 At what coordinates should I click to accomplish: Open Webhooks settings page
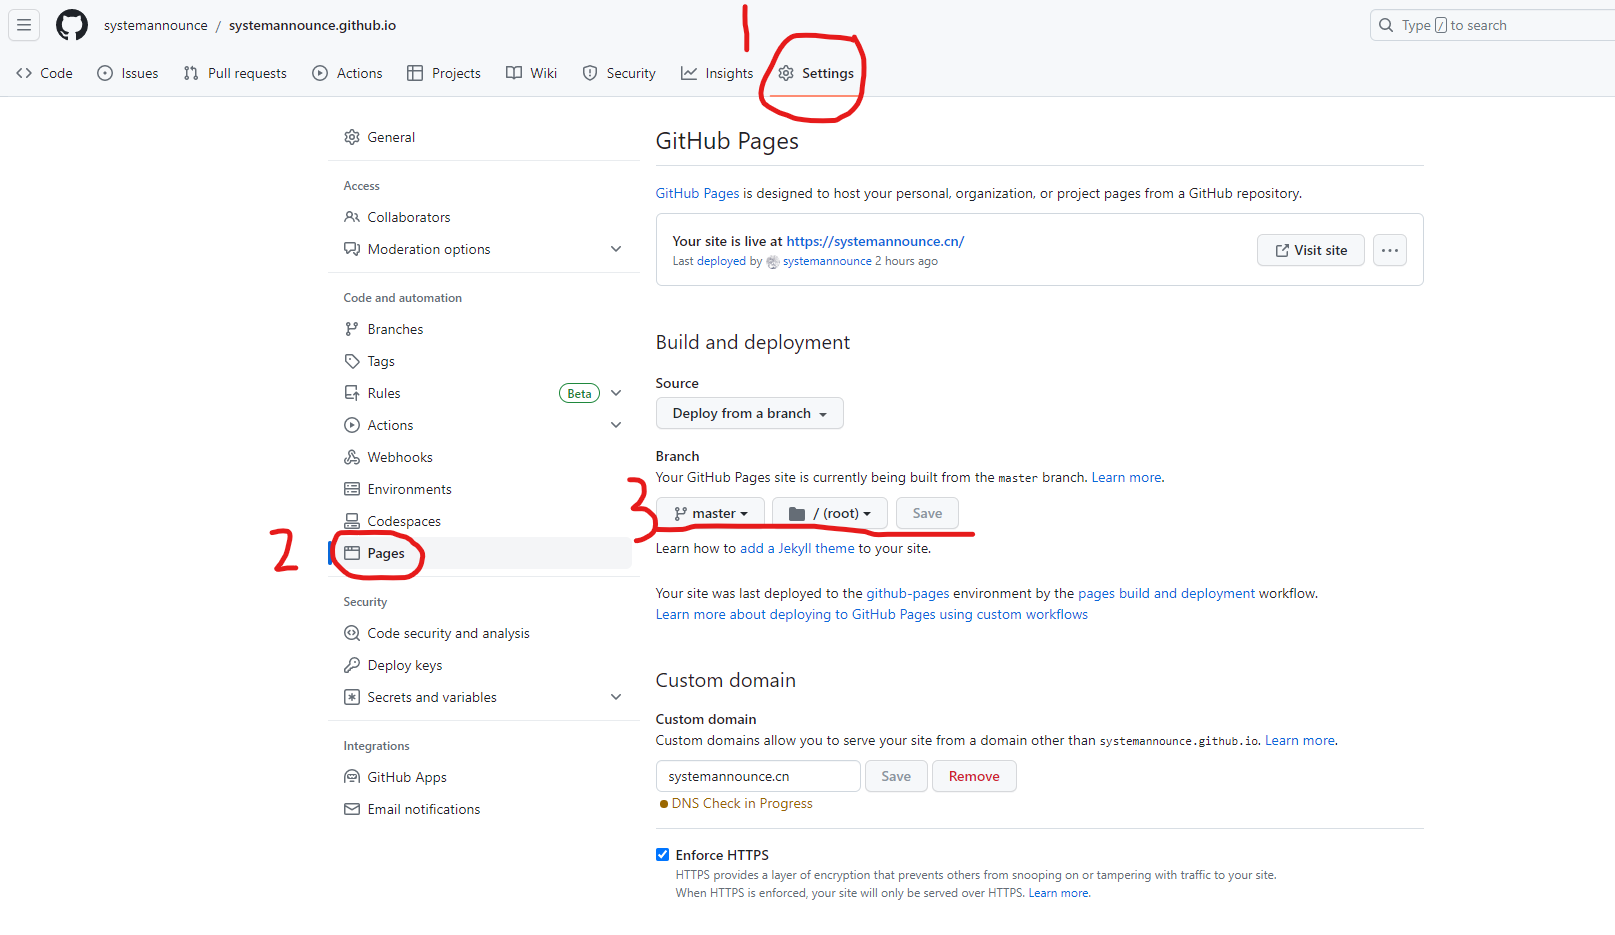(484, 457)
